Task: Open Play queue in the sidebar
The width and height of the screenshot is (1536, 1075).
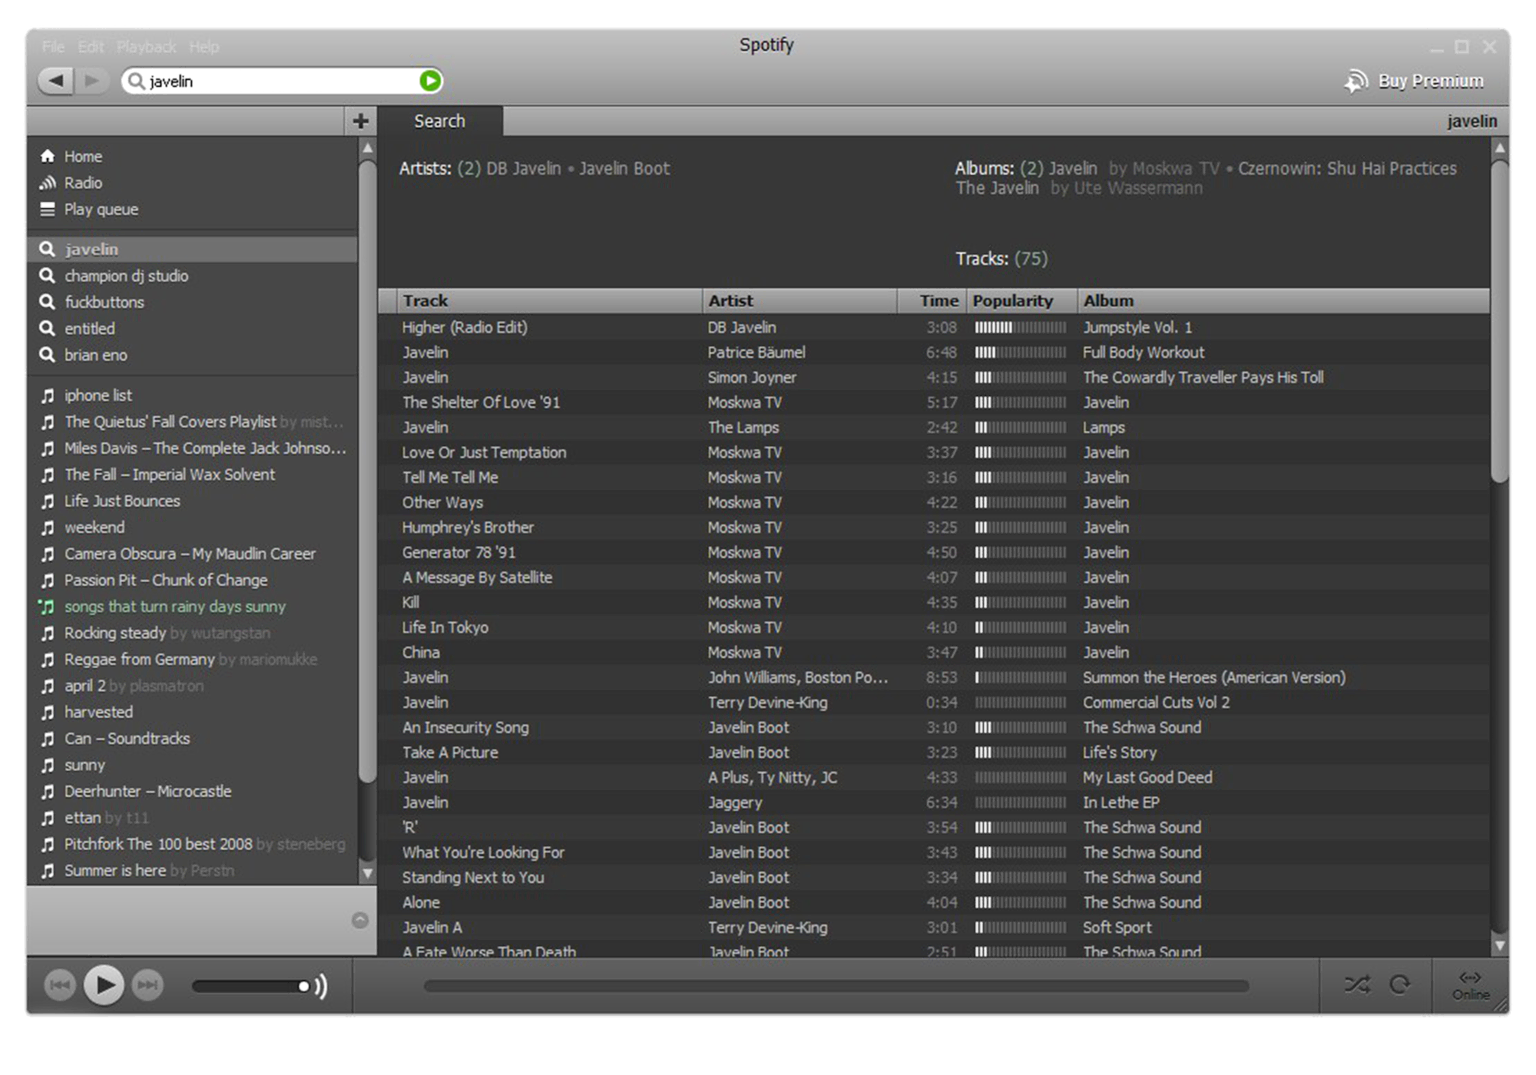Action: coord(101,209)
